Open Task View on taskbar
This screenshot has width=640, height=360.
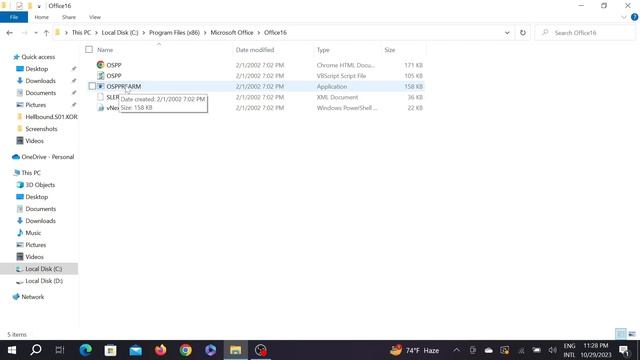tap(60, 350)
